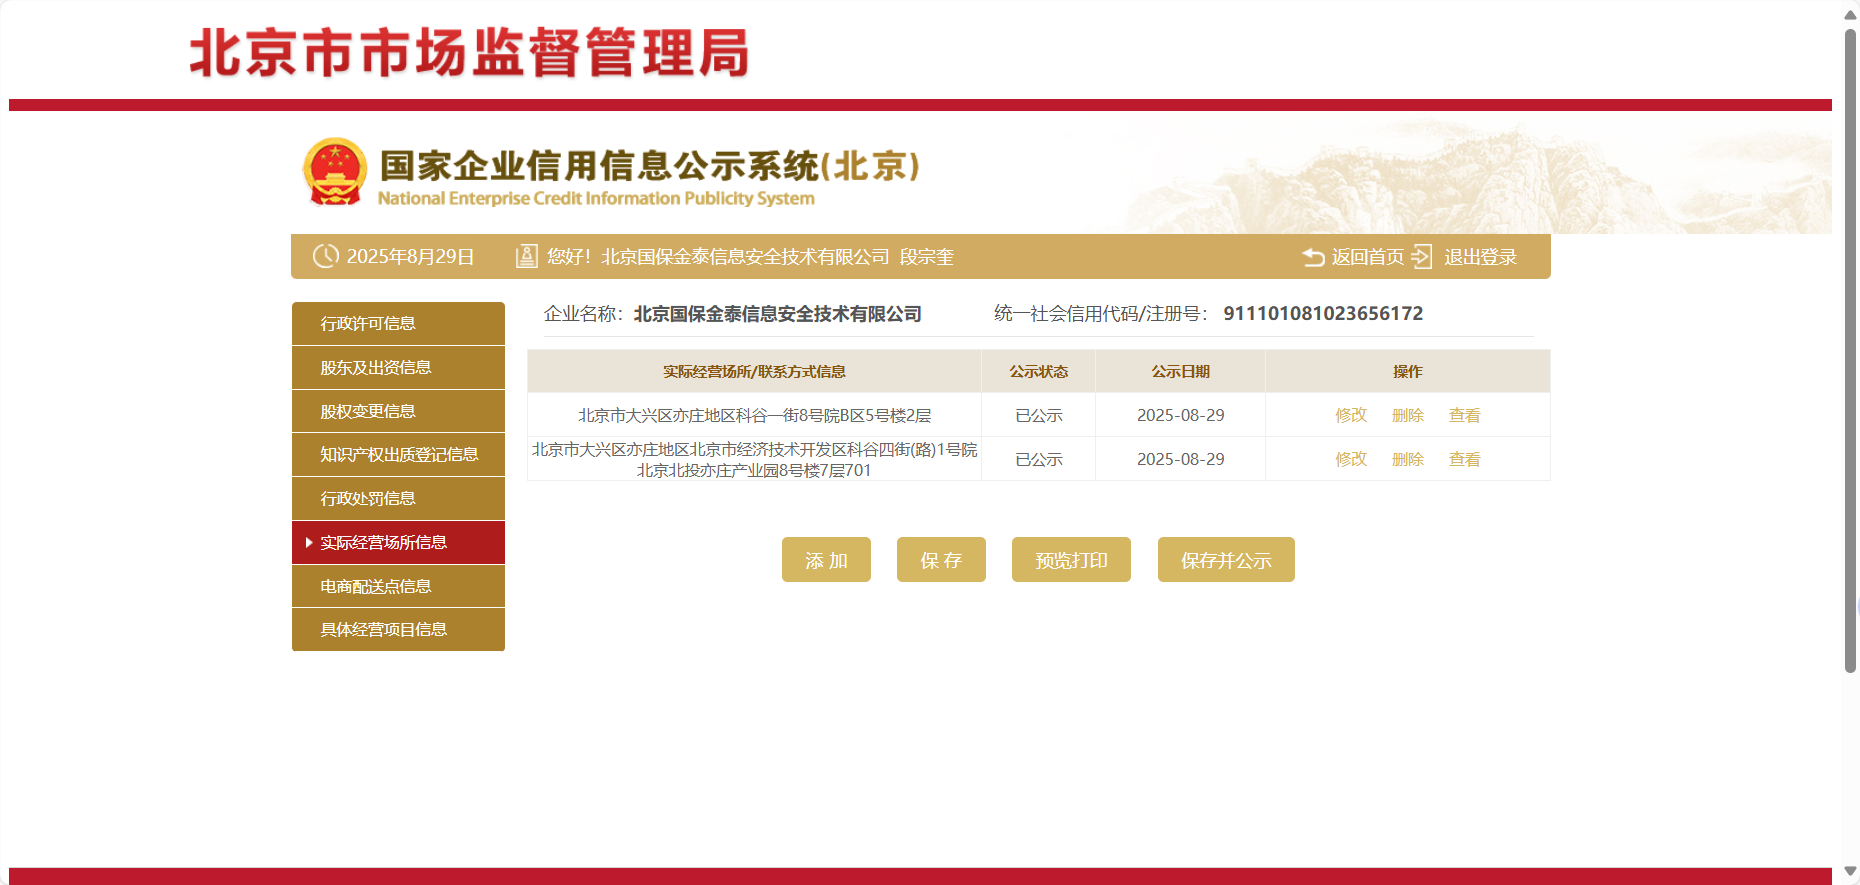1860x885 pixels.
Task: Click the 返回首页 link
Action: (1367, 257)
